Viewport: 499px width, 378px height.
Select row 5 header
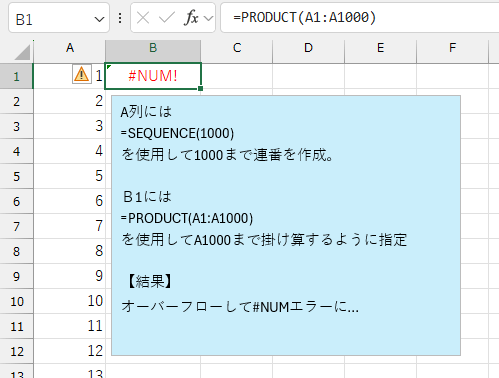[x=16, y=176]
